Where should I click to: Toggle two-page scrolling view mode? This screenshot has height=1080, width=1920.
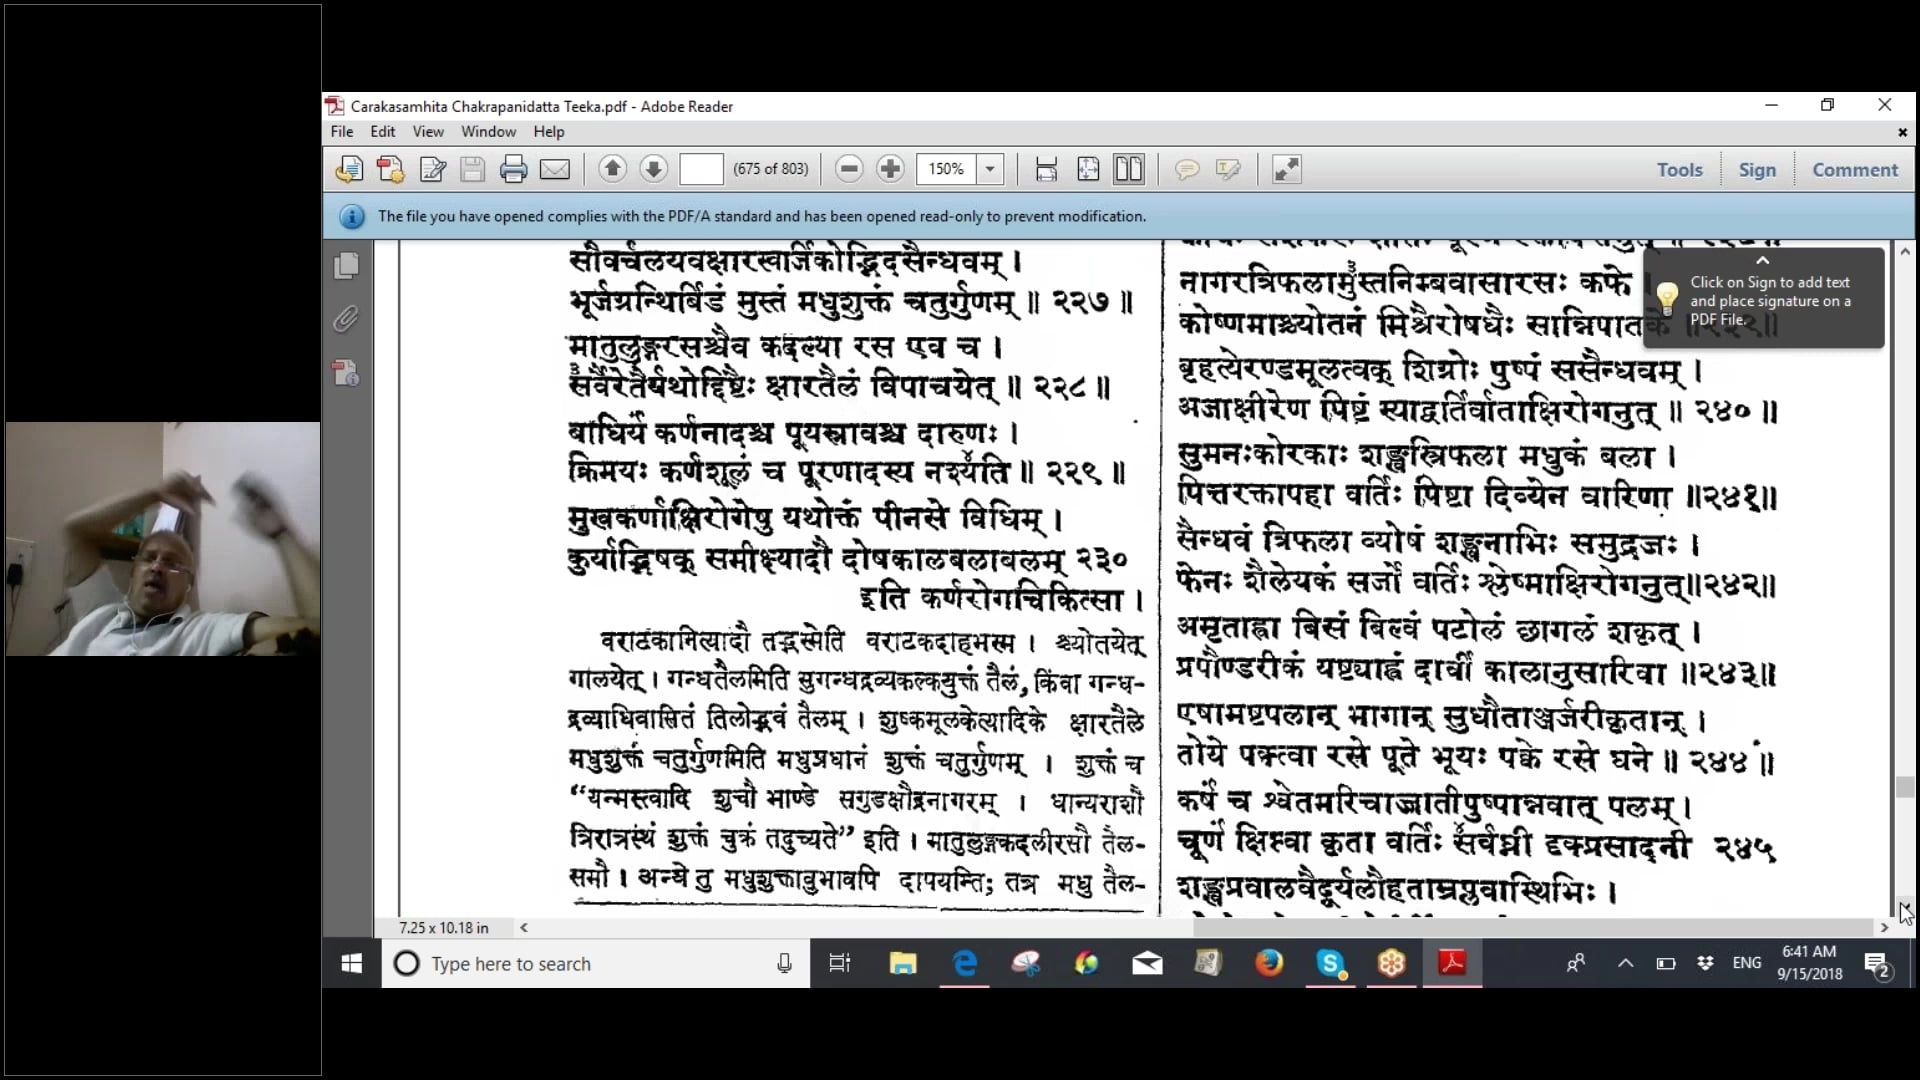coord(1129,169)
